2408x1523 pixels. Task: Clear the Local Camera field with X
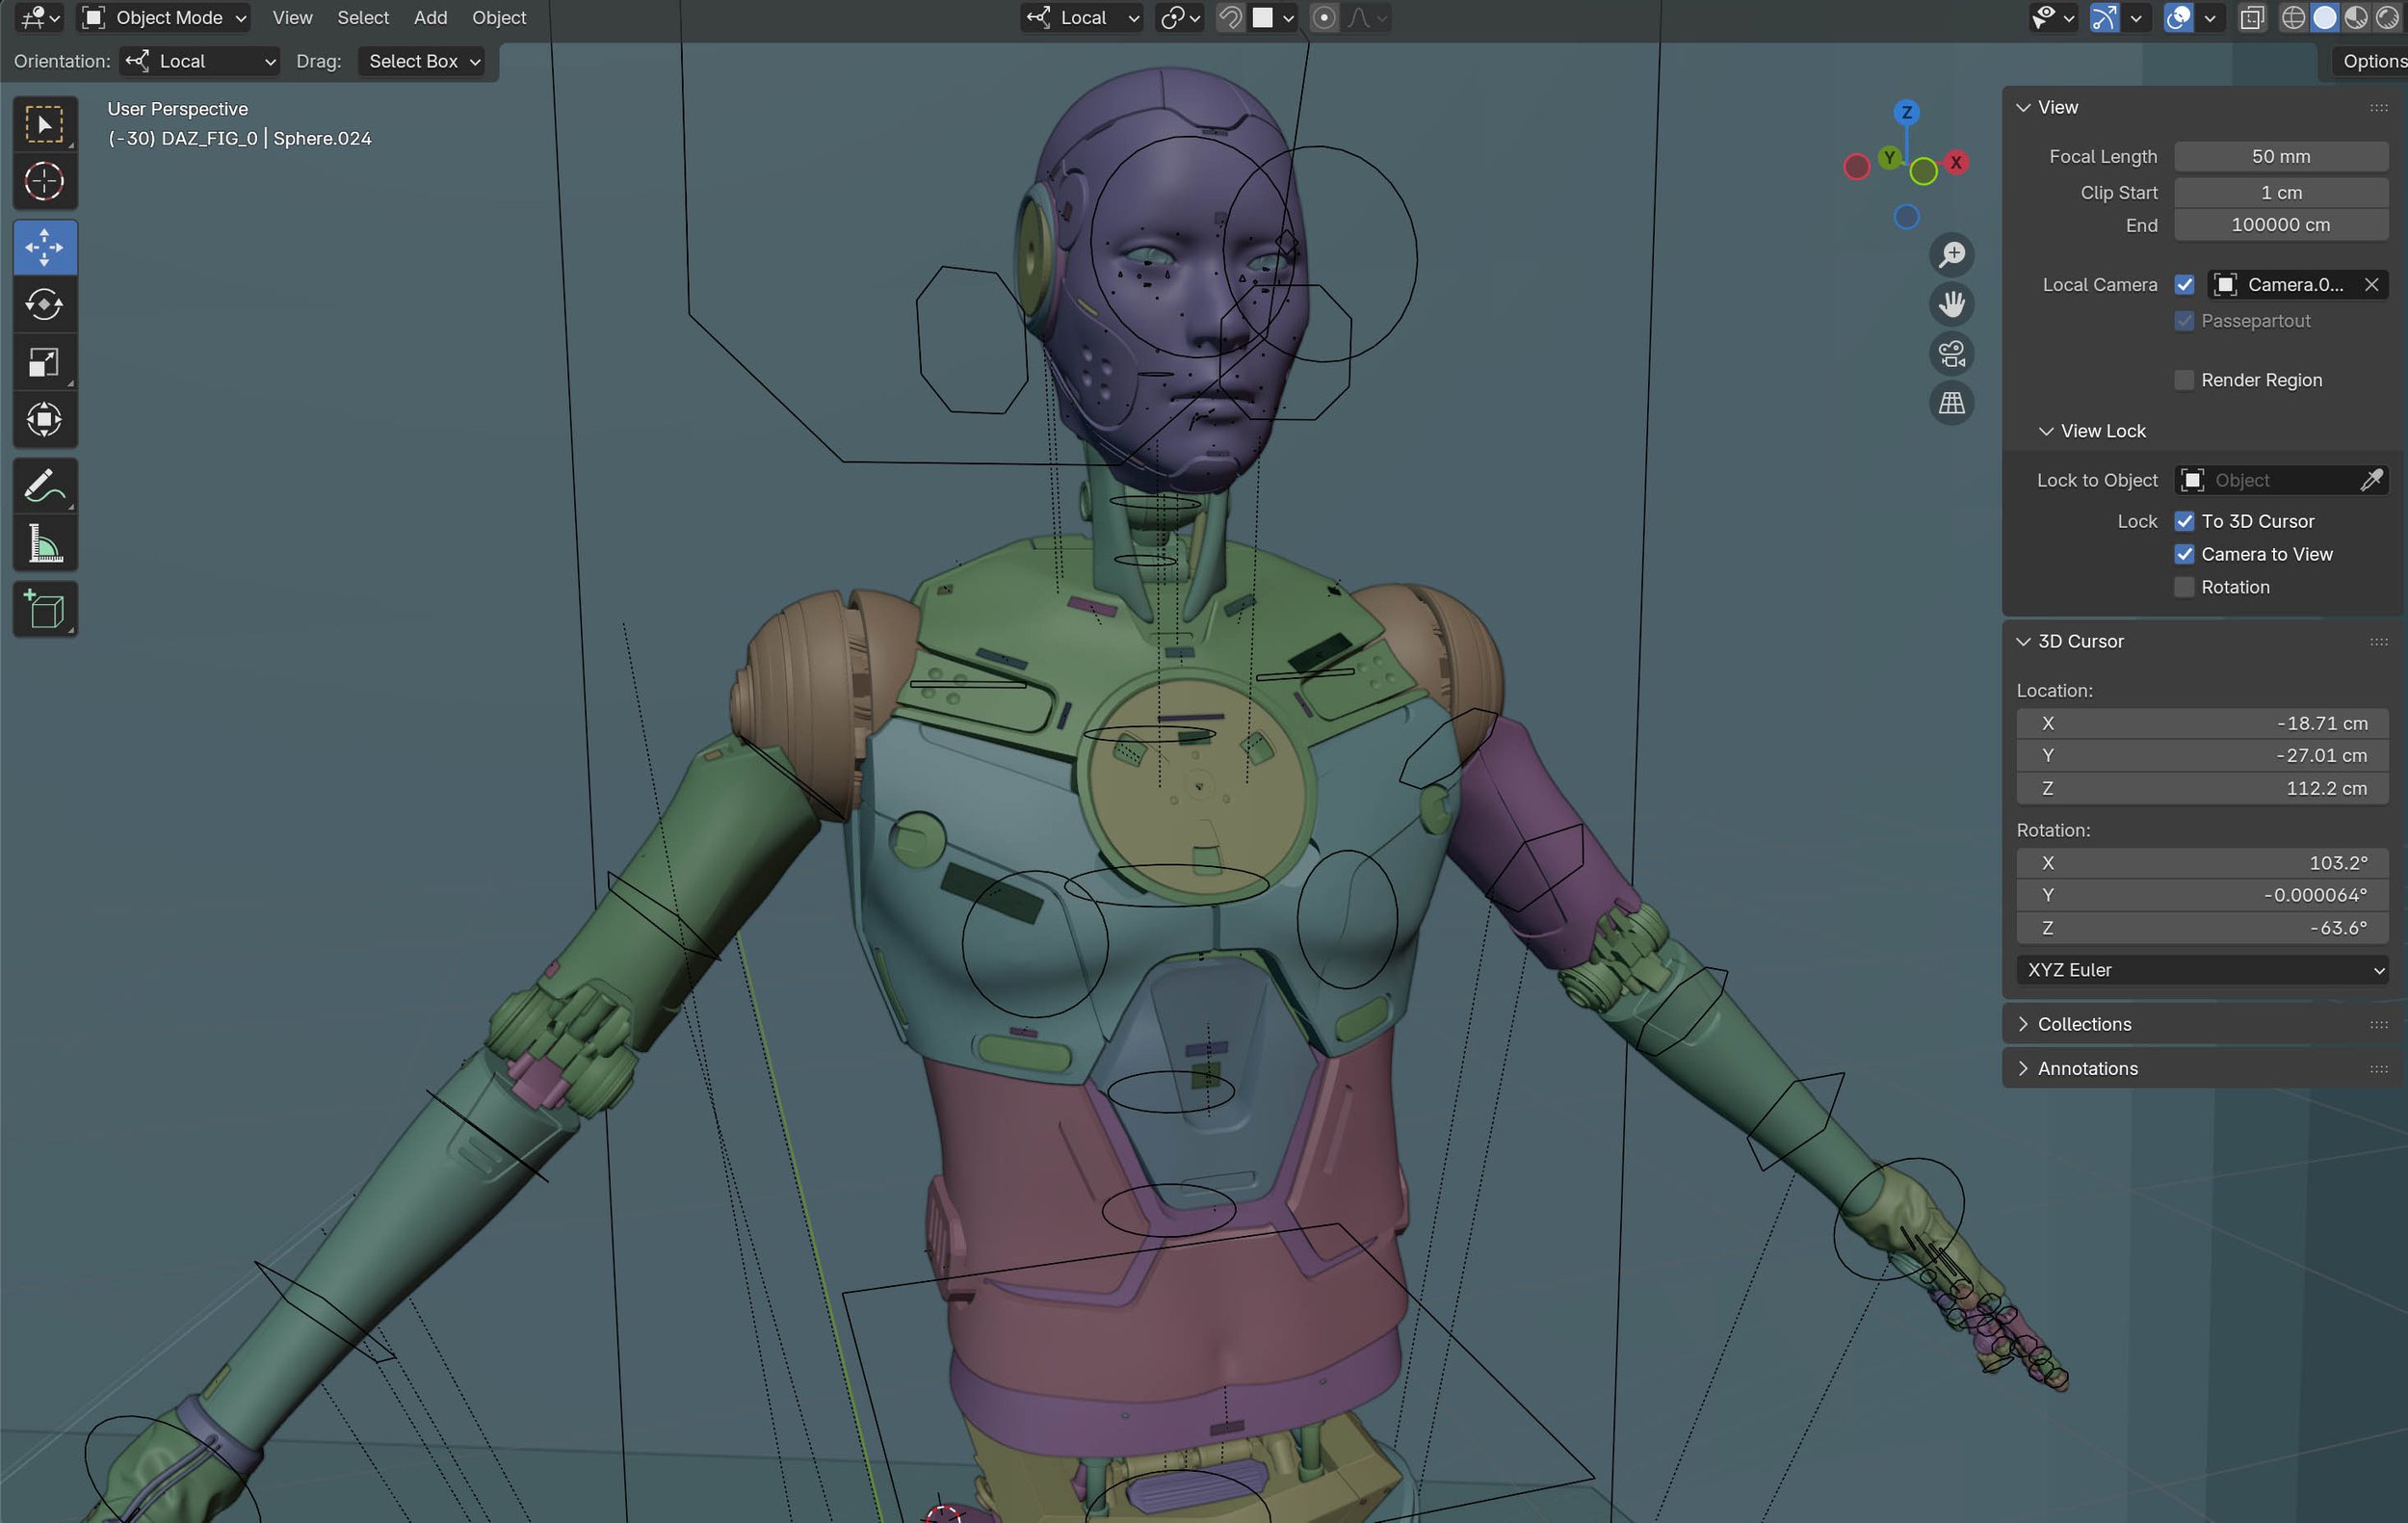pyautogui.click(x=2371, y=285)
